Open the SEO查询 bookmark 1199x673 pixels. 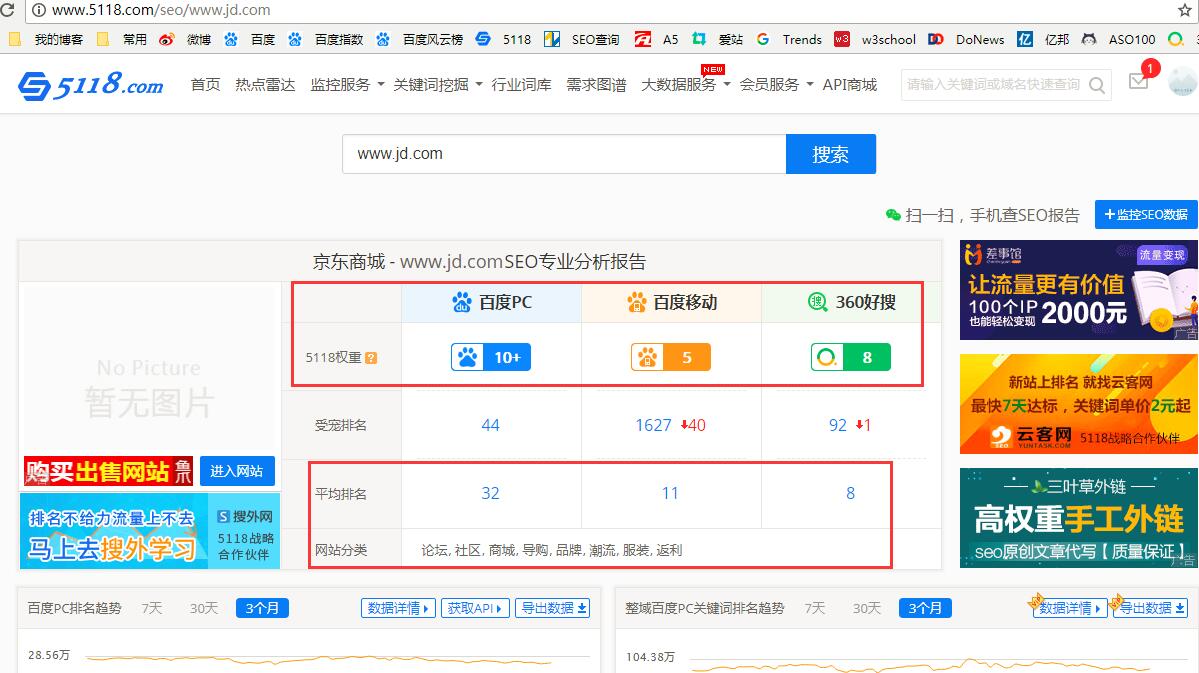(582, 39)
